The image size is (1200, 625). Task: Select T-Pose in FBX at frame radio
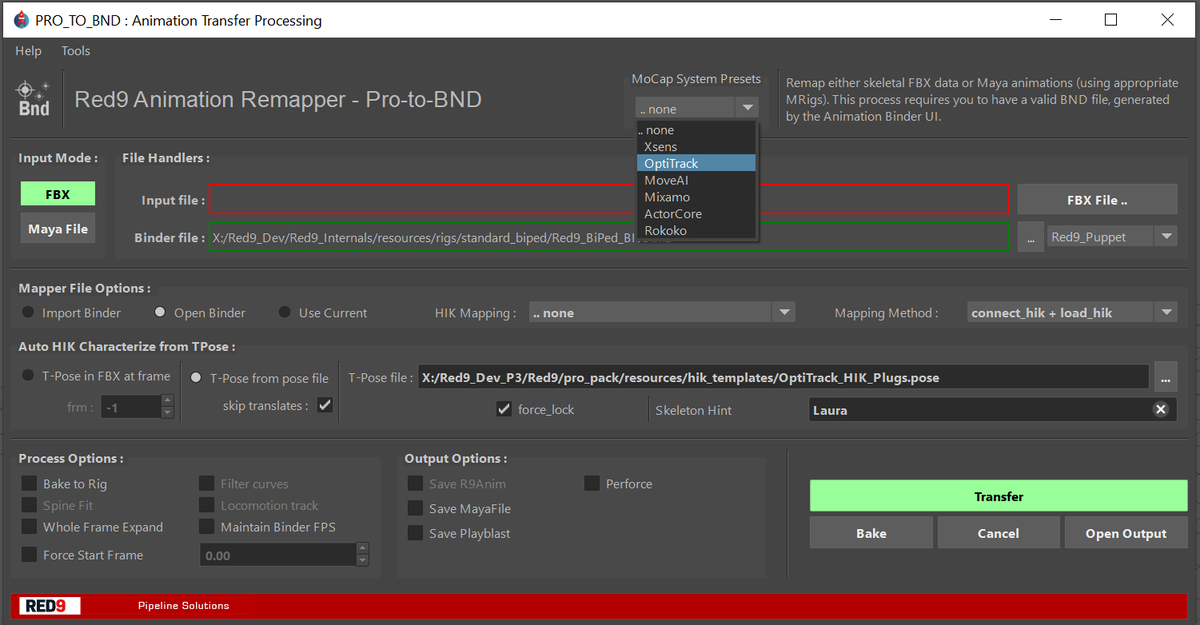[29, 377]
